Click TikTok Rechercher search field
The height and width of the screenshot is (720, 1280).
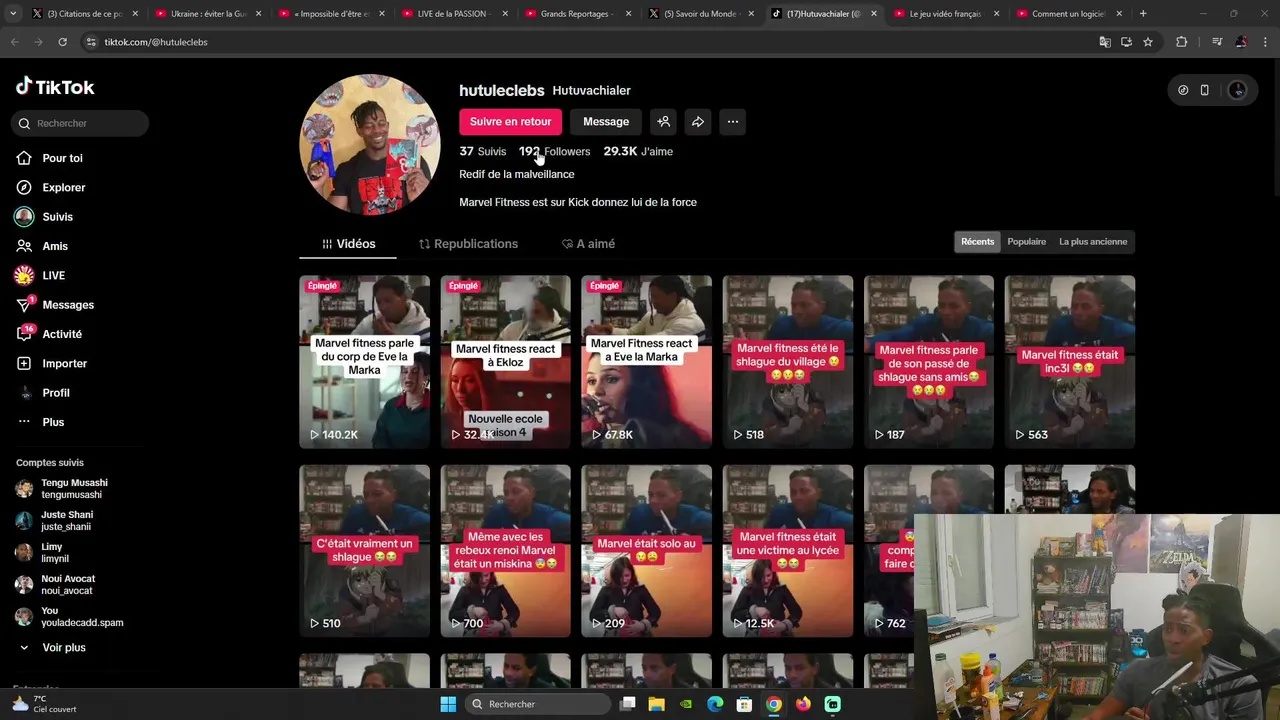point(80,123)
